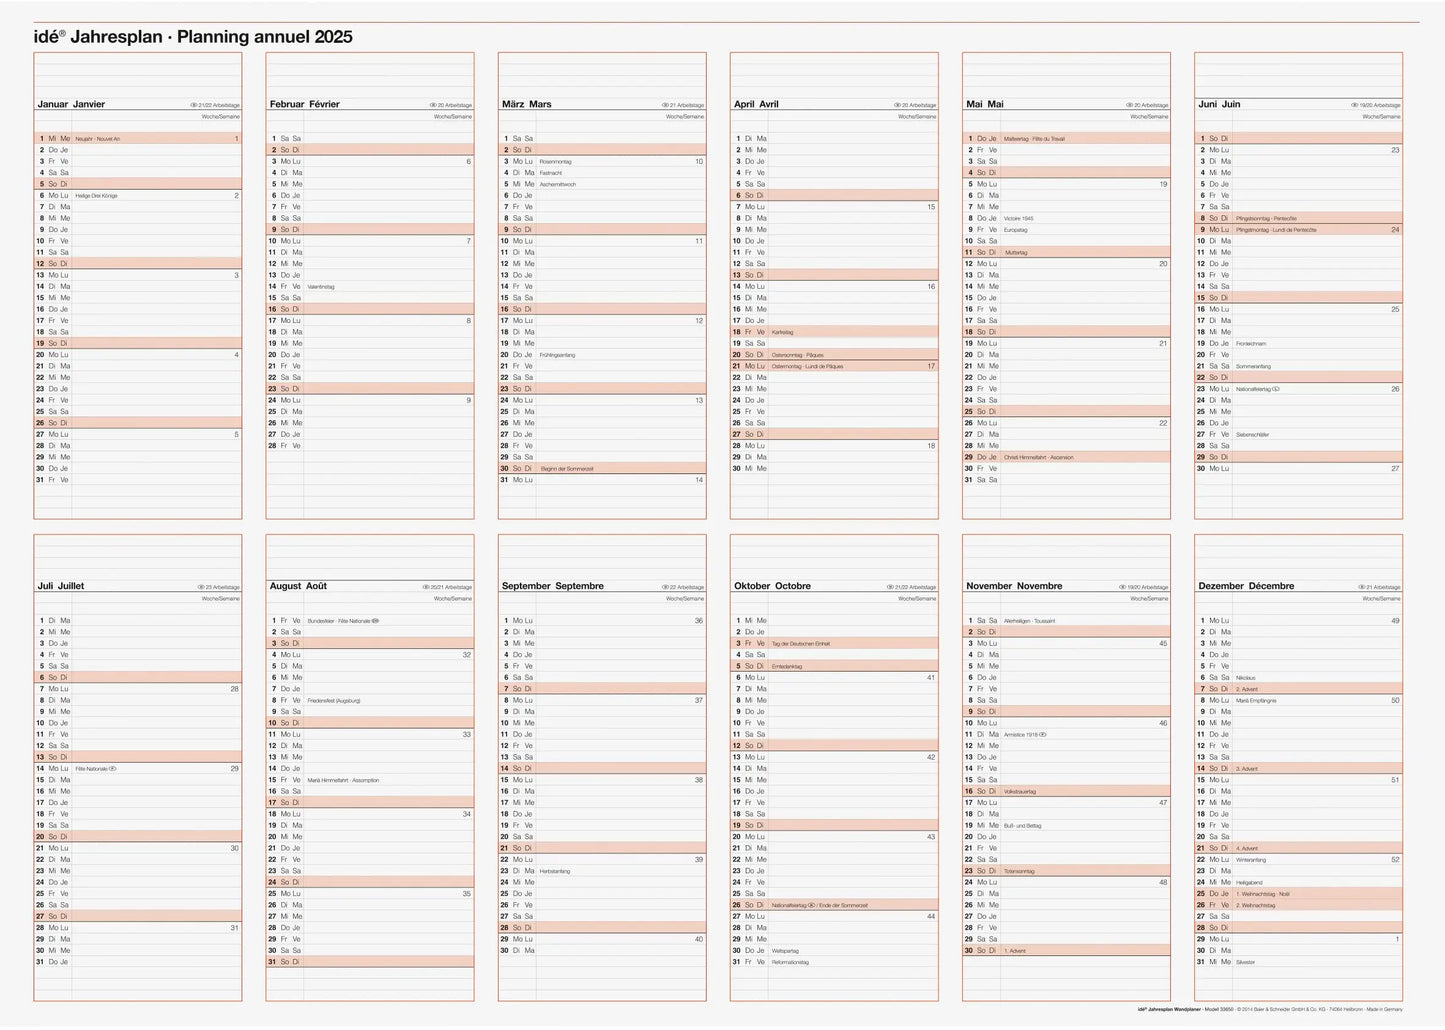
Task: Click the Karfreitag entry on April 18
Action: (782, 332)
